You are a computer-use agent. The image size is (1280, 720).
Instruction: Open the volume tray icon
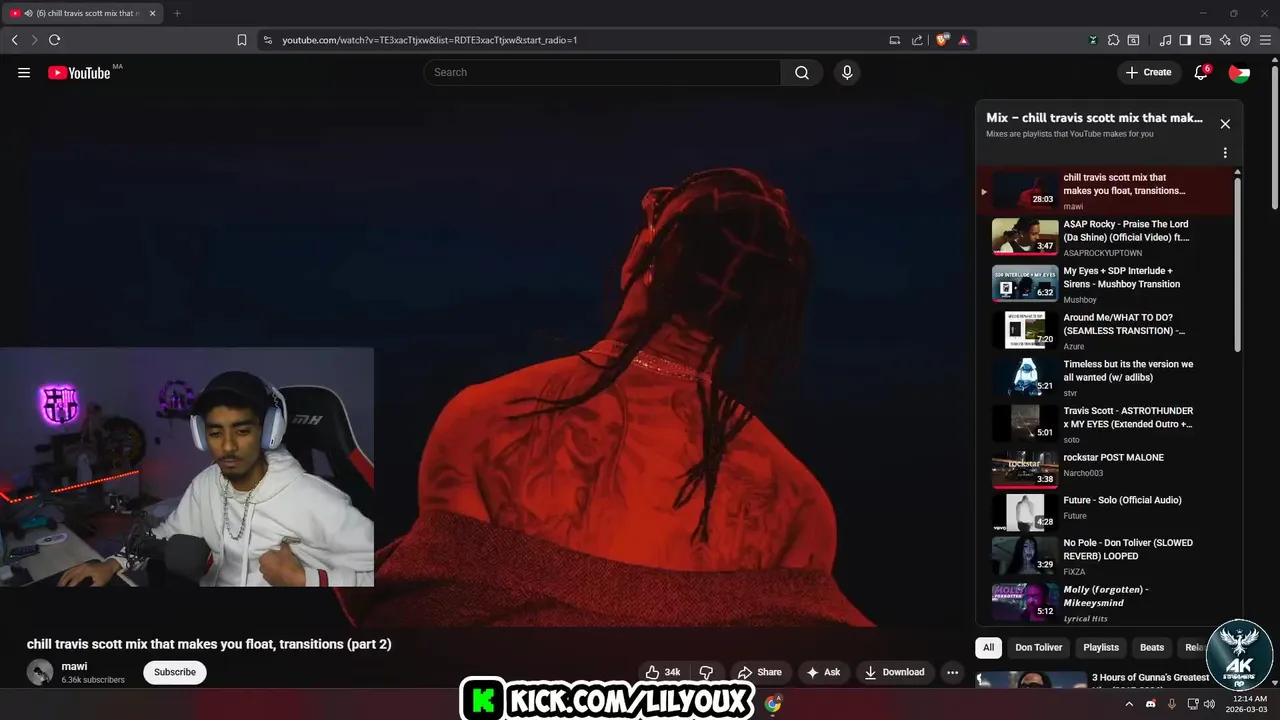pos(1209,704)
